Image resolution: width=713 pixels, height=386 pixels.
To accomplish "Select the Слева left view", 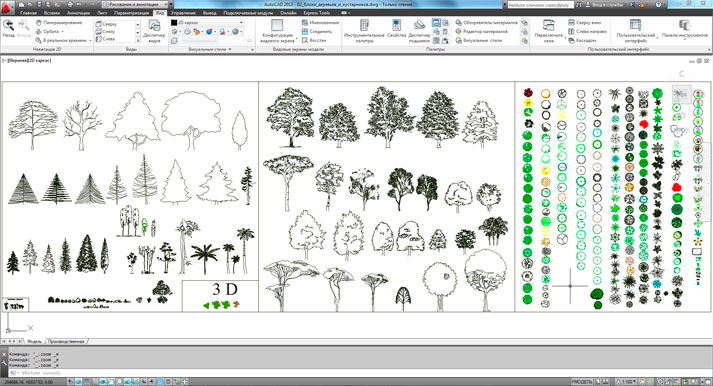I will [x=105, y=39].
